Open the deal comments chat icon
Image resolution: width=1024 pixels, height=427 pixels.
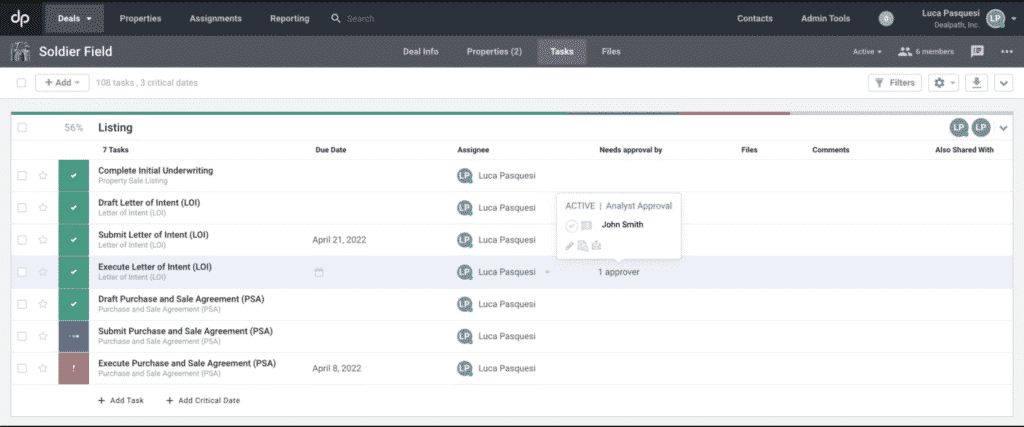(977, 51)
